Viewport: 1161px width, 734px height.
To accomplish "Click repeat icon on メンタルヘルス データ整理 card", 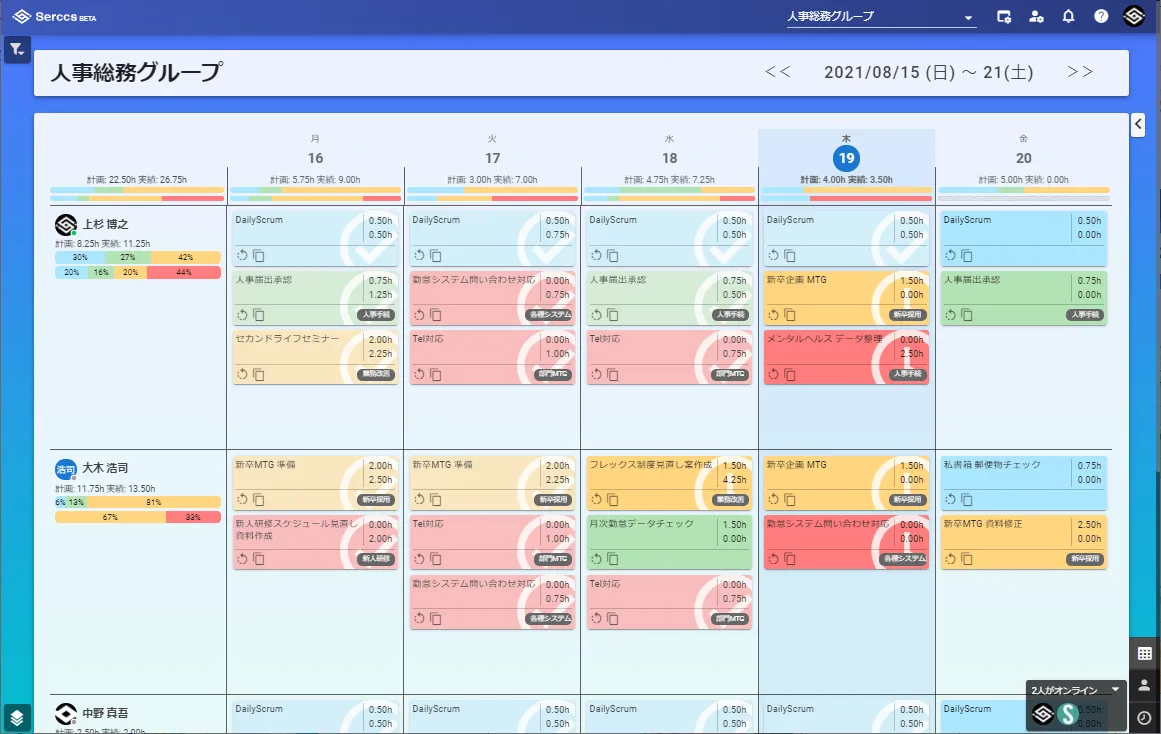I will (773, 374).
